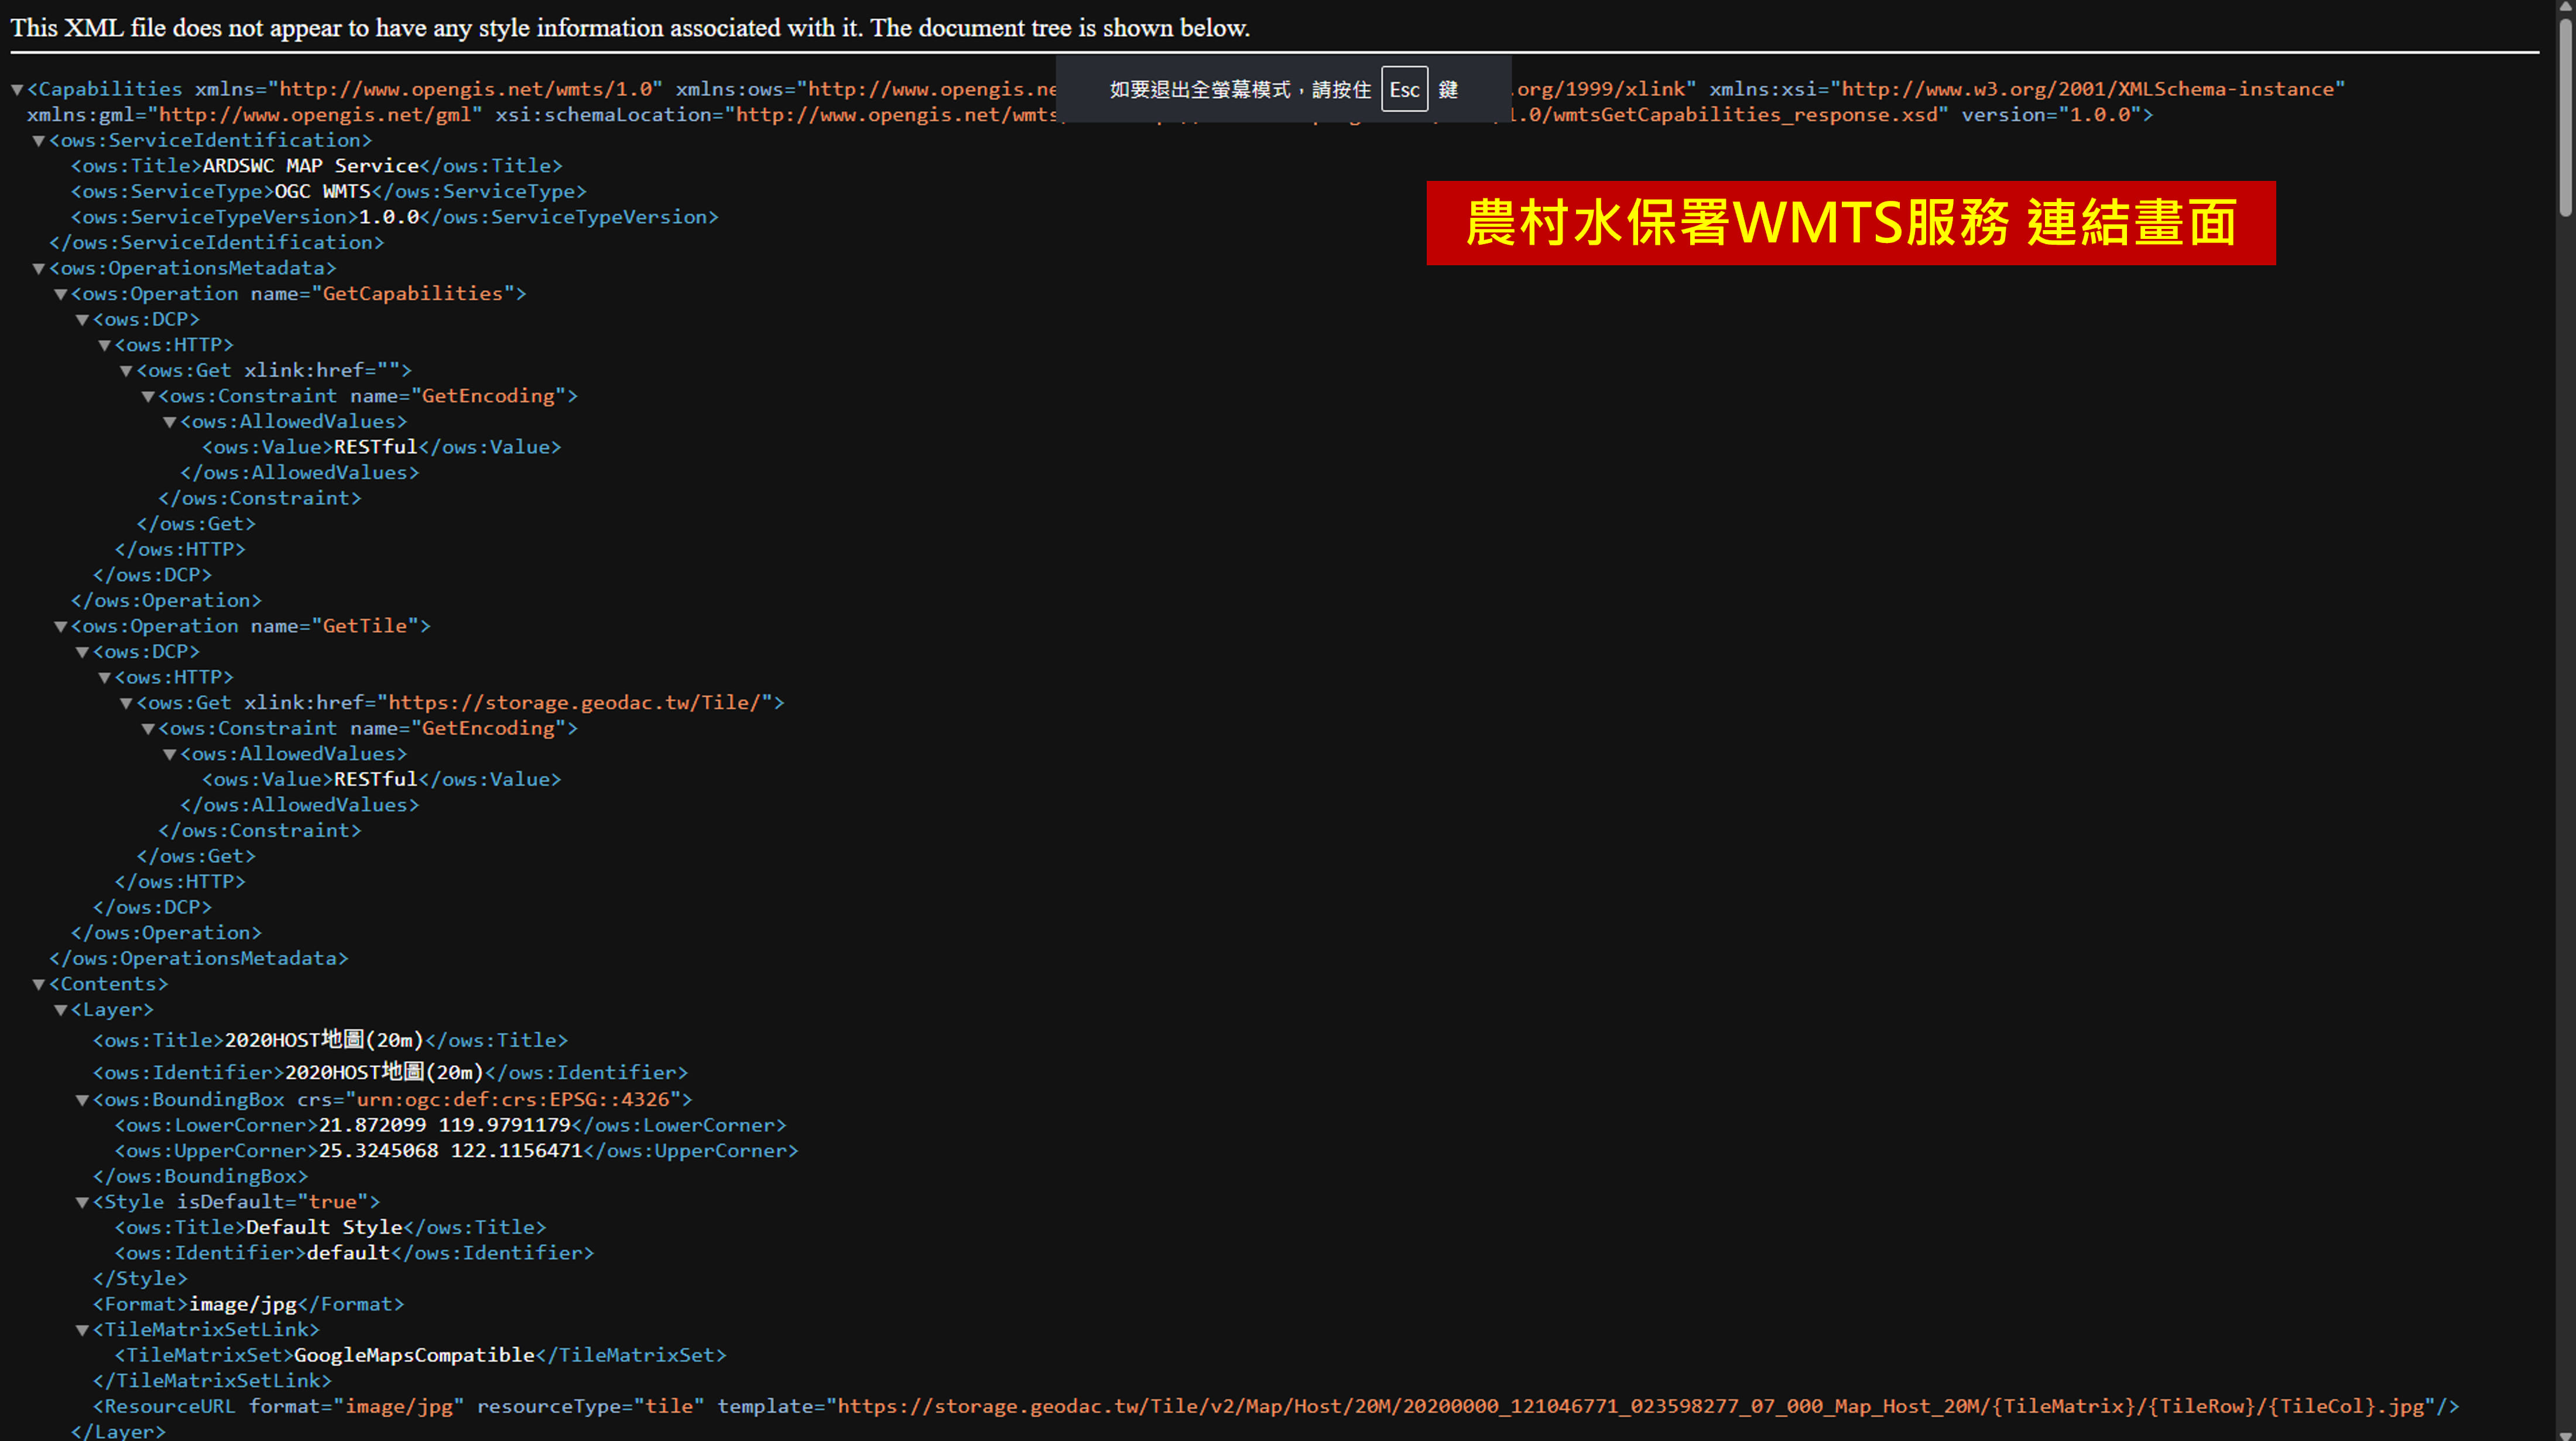Image resolution: width=2576 pixels, height=1441 pixels.
Task: Click the red WMTS服務 banner
Action: (1850, 223)
